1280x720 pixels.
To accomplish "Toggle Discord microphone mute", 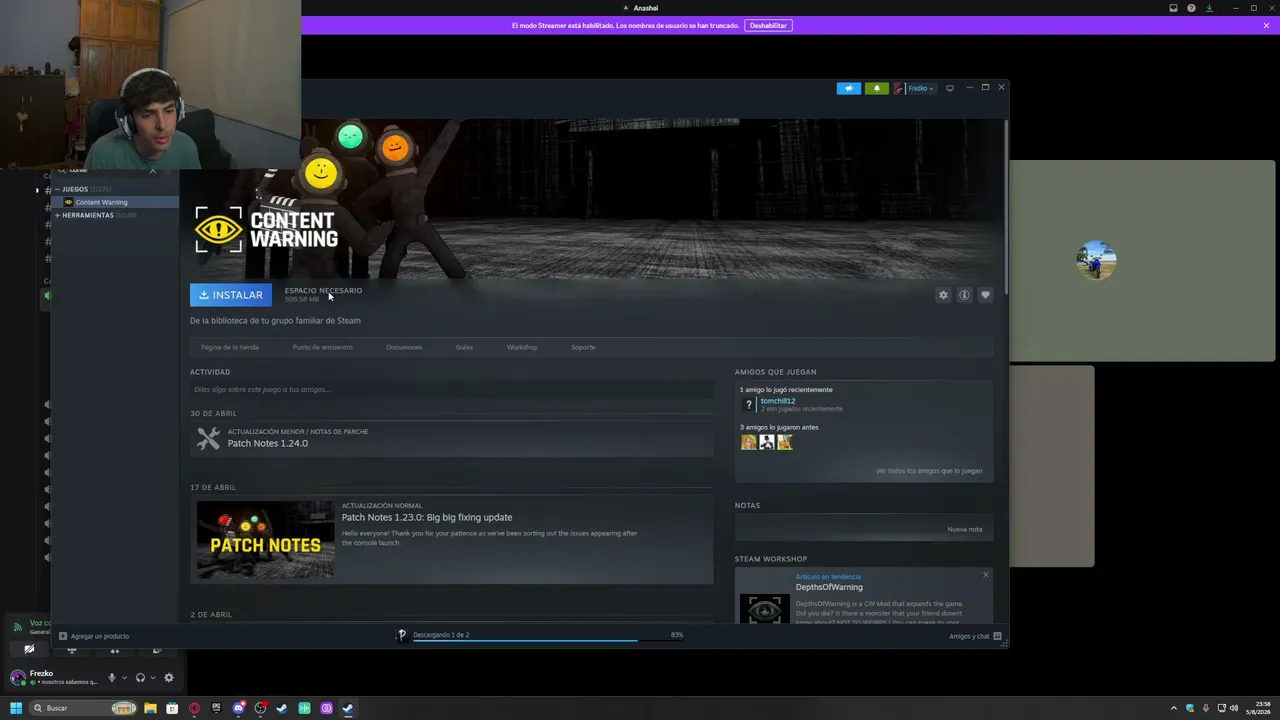I will coord(112,678).
